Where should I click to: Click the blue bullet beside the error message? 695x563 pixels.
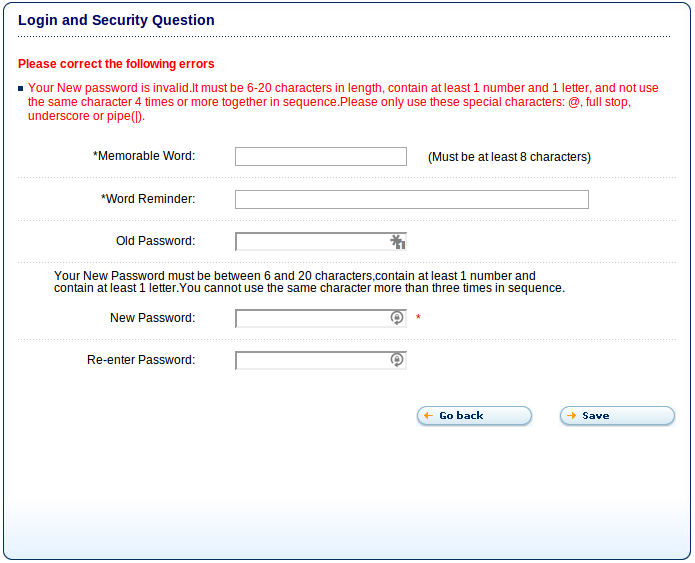[x=20, y=89]
